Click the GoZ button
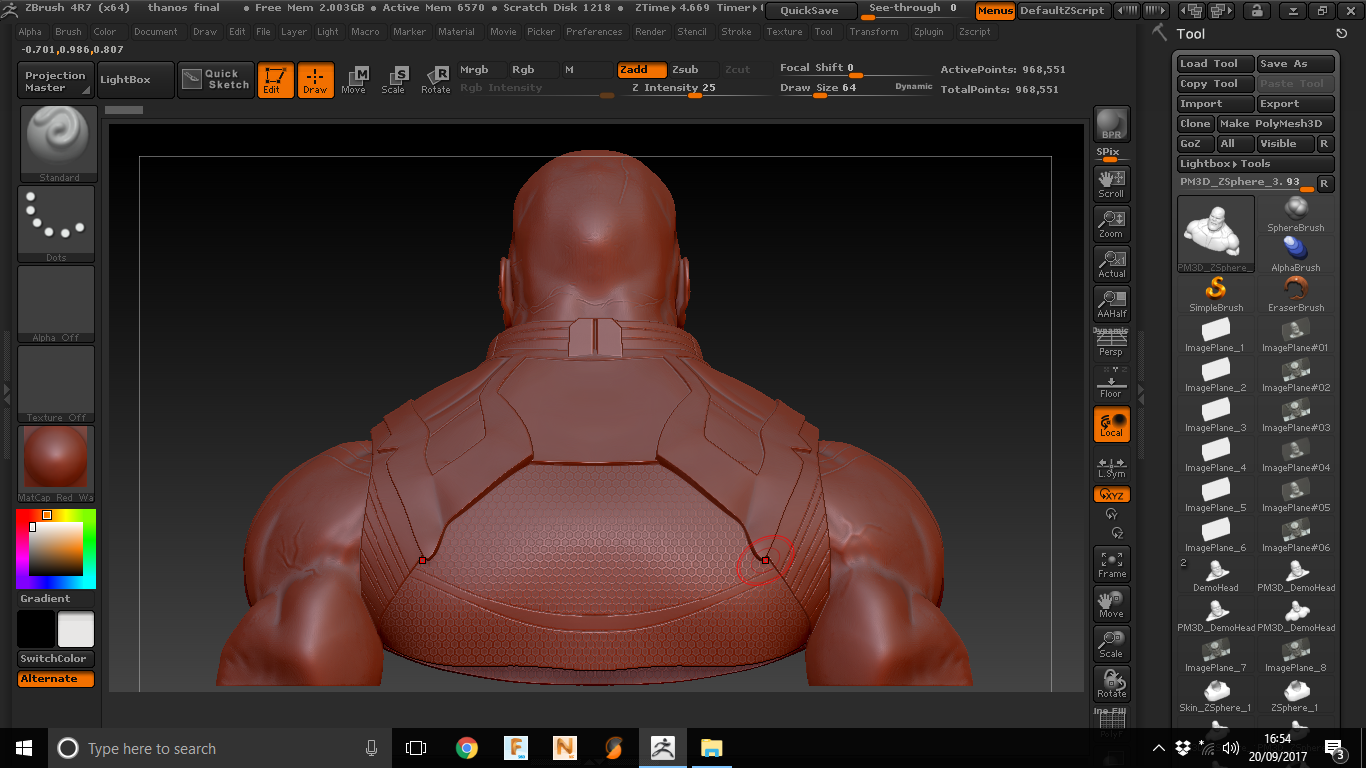The width and height of the screenshot is (1366, 768). [x=1195, y=144]
